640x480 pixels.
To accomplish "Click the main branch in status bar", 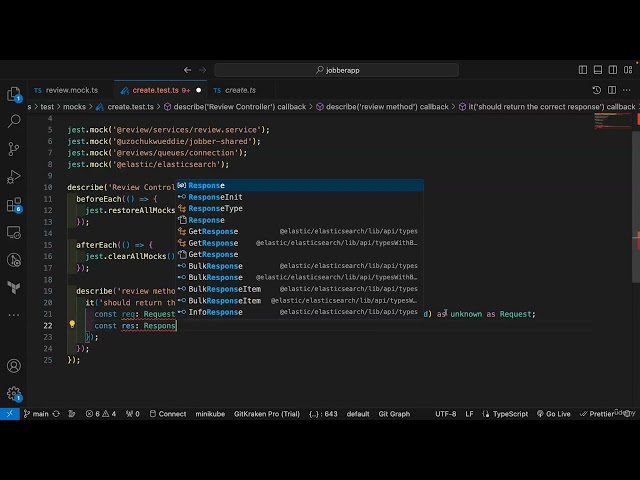I will [36, 414].
